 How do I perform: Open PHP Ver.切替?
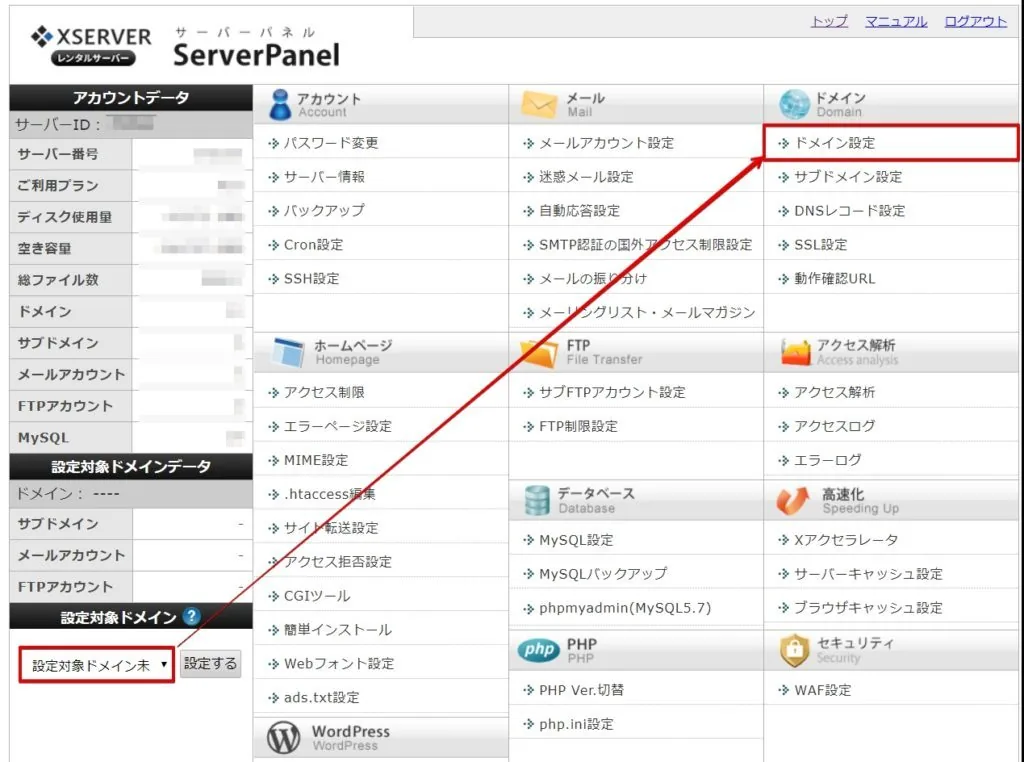tap(581, 690)
